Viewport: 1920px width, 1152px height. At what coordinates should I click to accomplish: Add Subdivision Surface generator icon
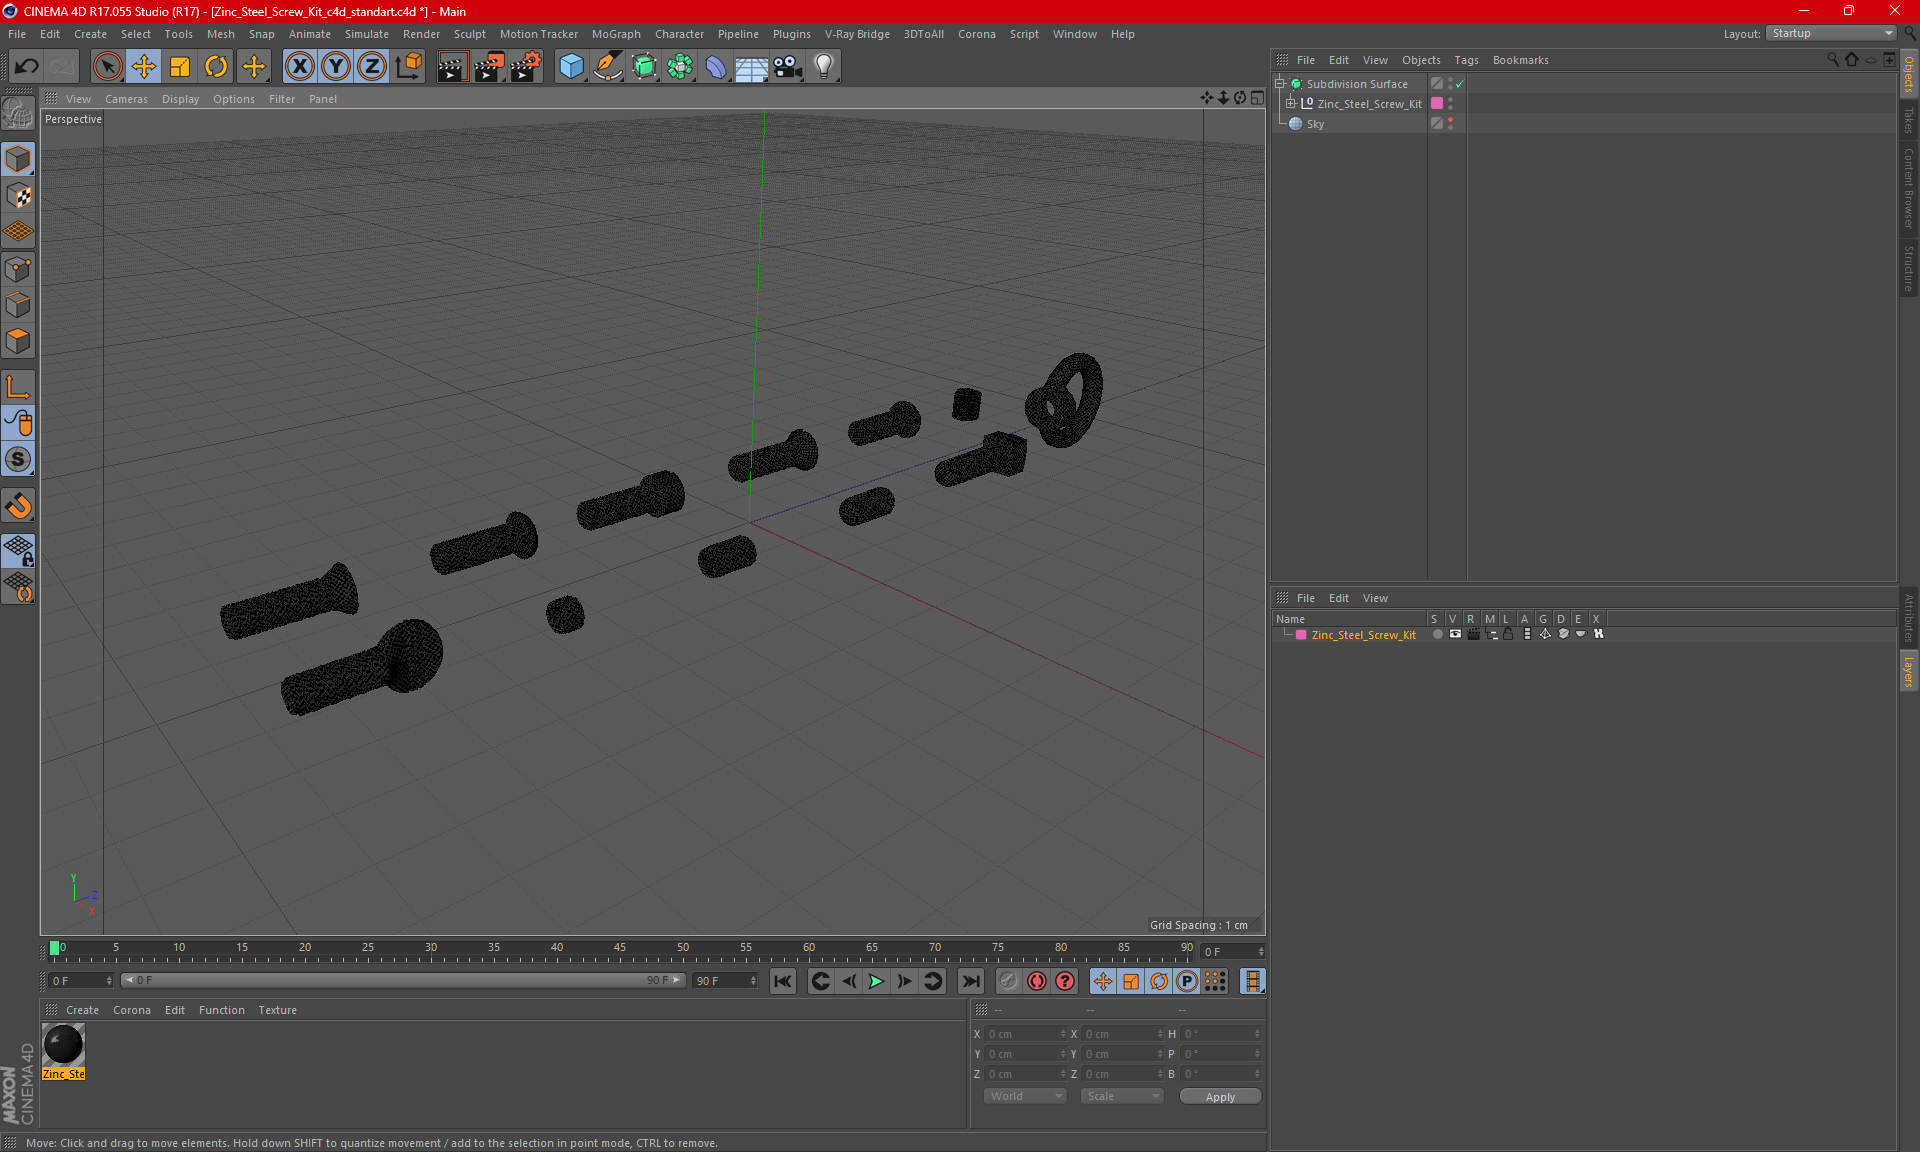(644, 67)
